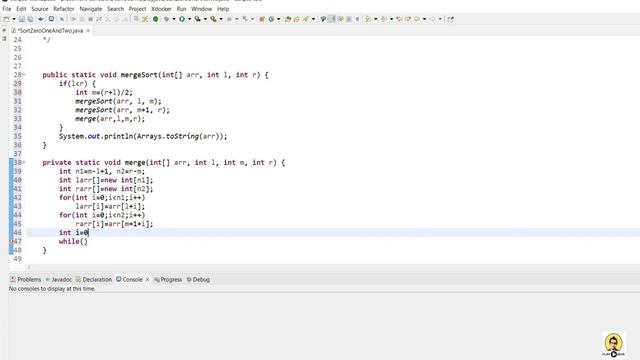
Task: Click the Resume debug toolbar icon
Action: click(x=74, y=19)
